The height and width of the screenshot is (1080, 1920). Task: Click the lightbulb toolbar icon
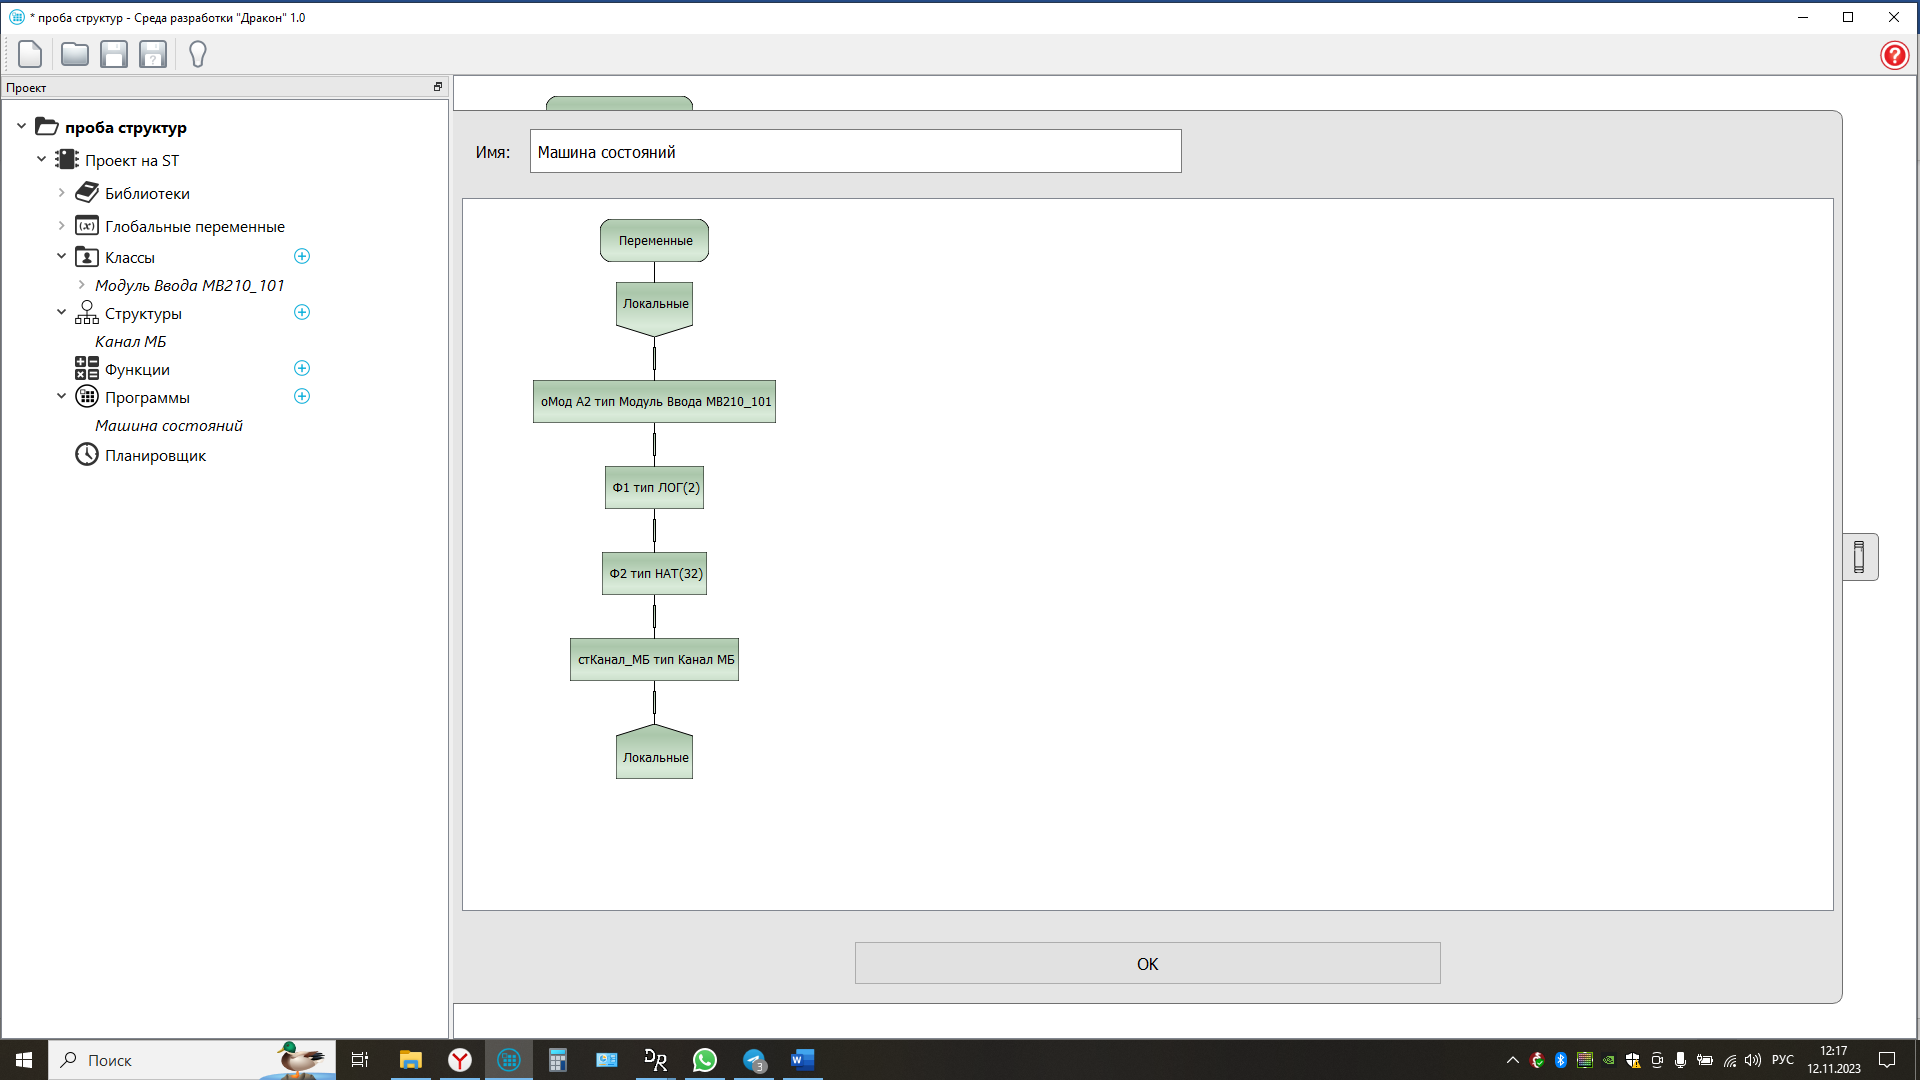198,54
